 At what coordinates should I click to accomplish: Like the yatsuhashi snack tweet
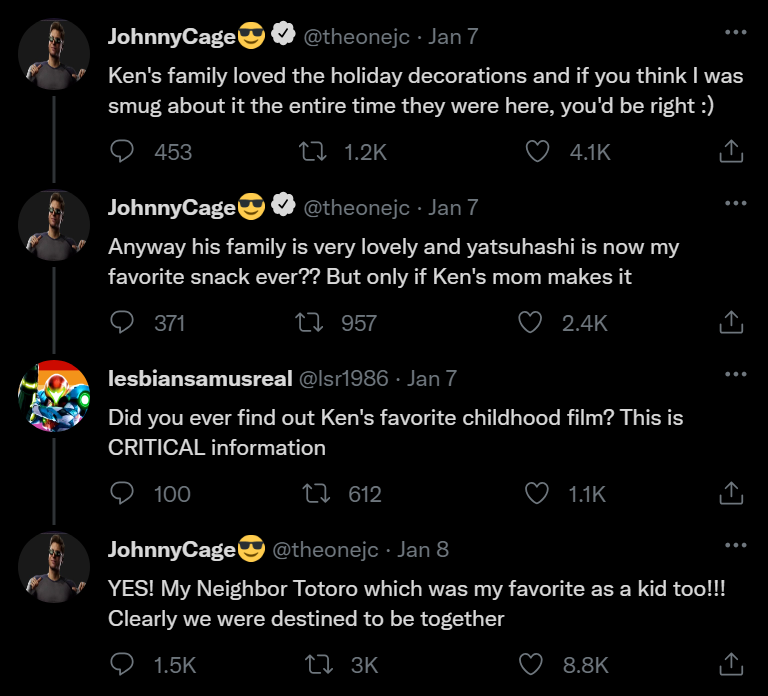(x=531, y=323)
